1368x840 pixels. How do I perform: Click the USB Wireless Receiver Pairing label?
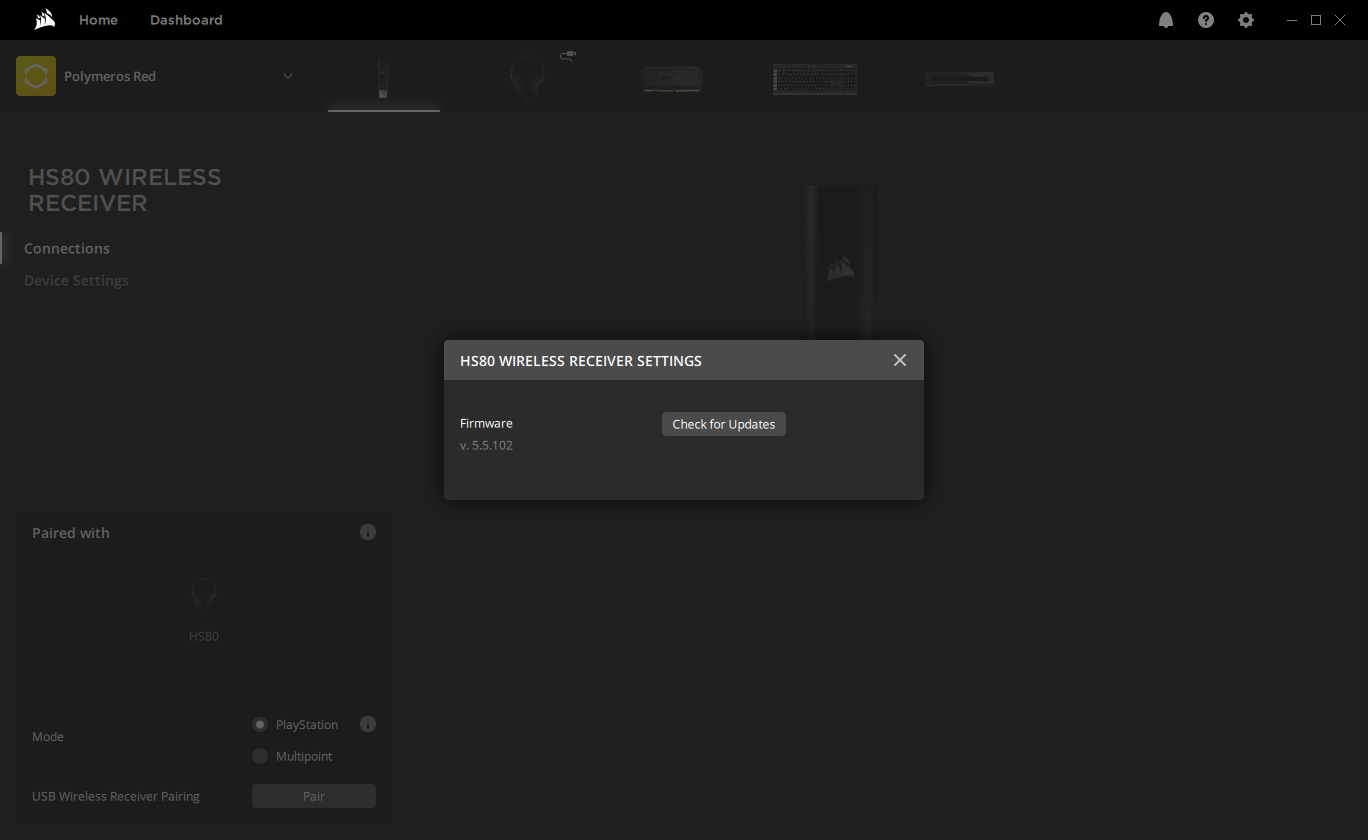(x=116, y=797)
